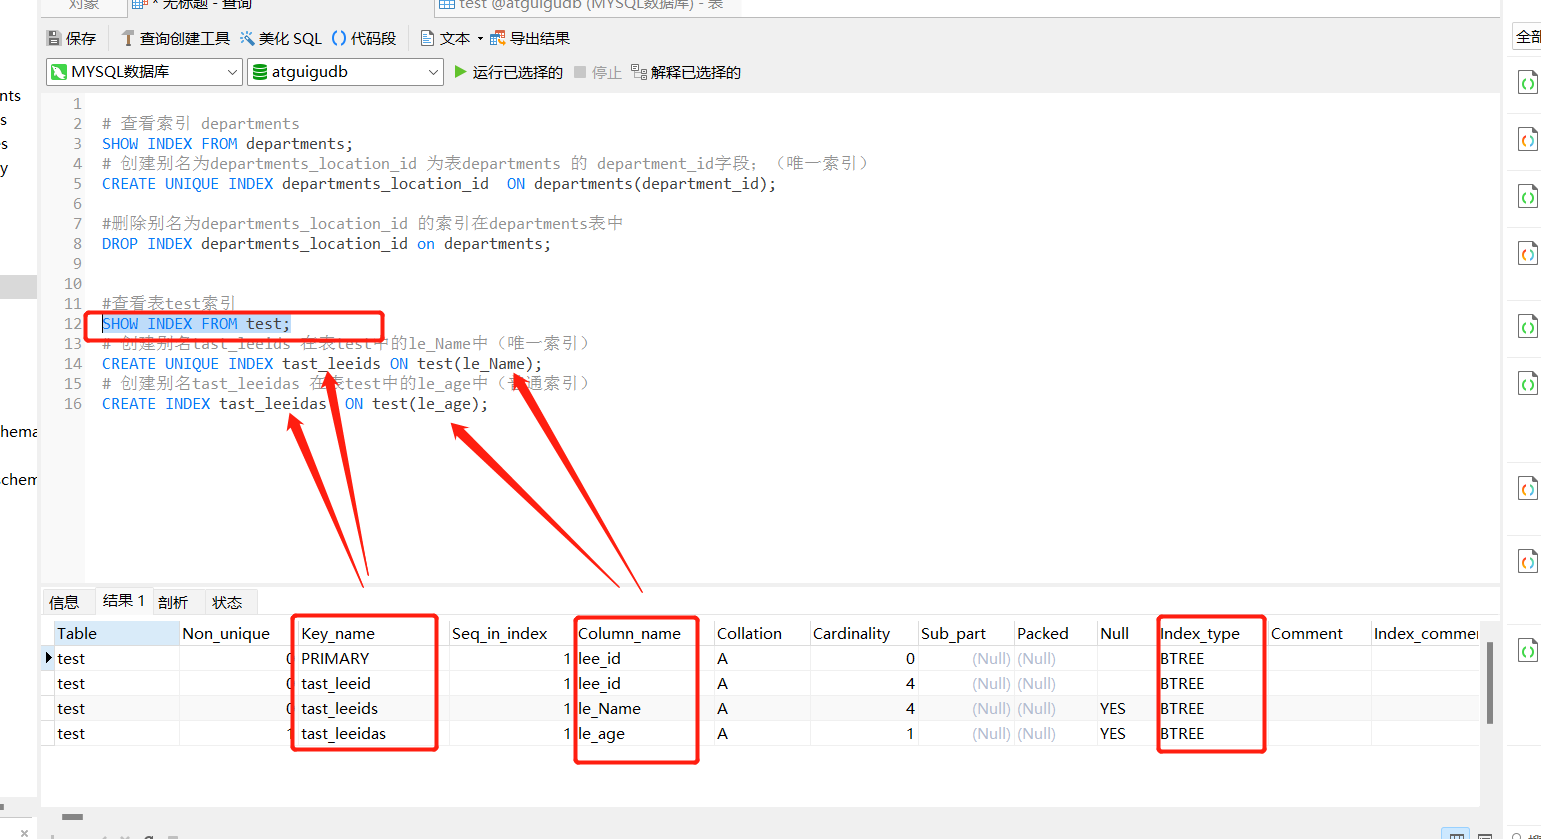Image resolution: width=1541 pixels, height=839 pixels.
Task: Click the Cardinality column header
Action: 864,633
